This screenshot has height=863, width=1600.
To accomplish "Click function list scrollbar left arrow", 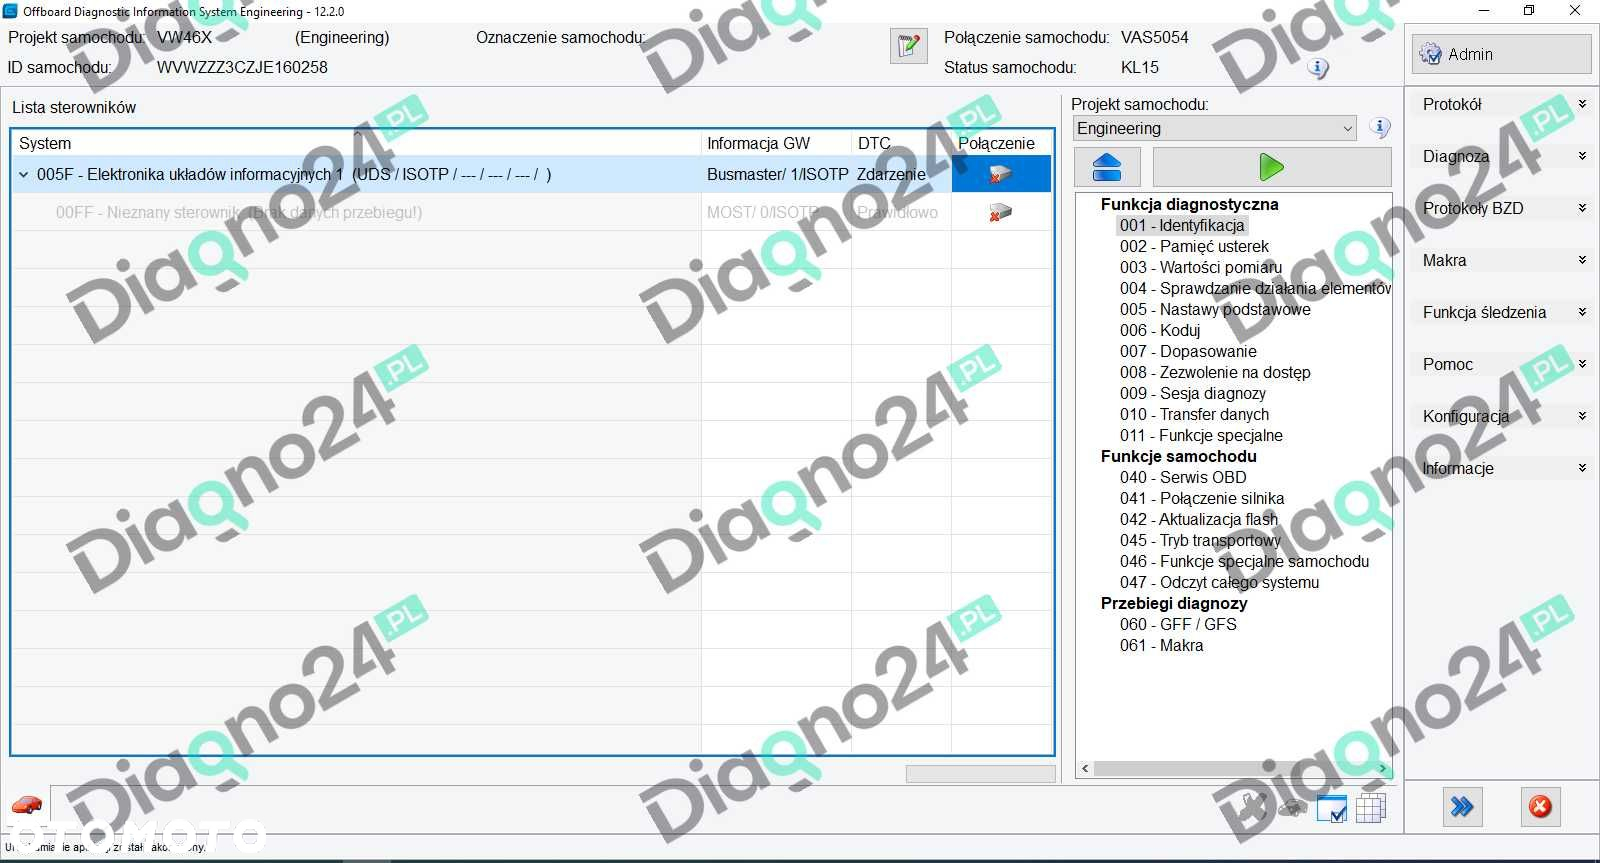I will coord(1085,768).
